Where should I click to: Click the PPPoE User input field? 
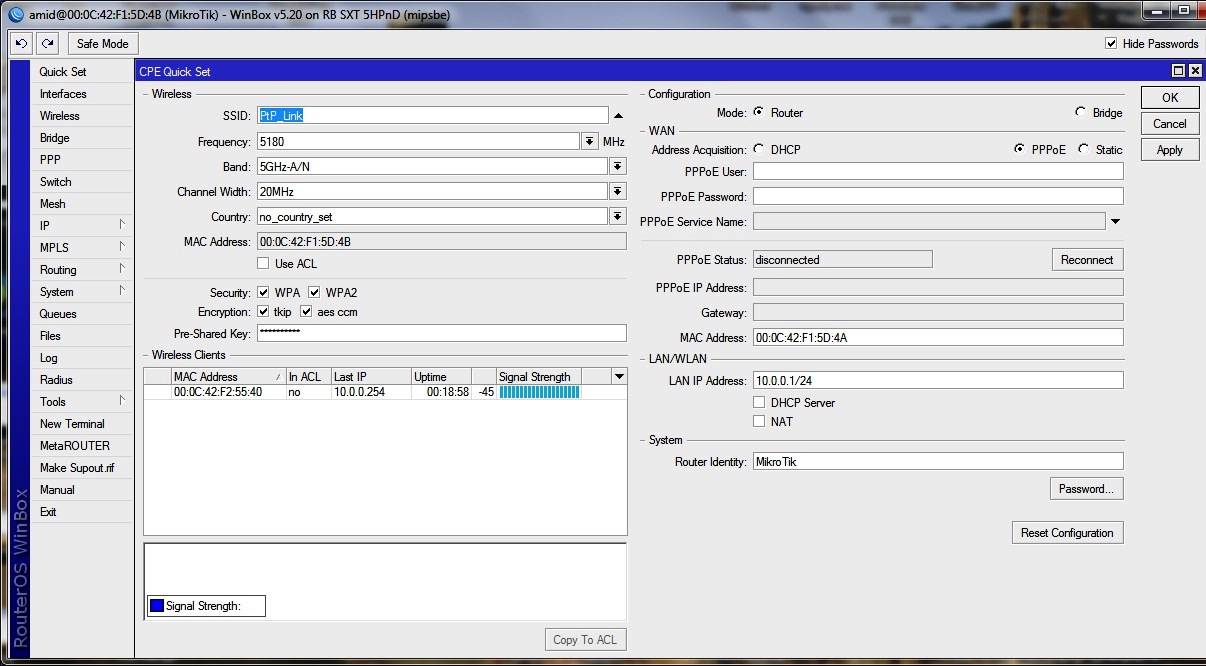[x=938, y=172]
